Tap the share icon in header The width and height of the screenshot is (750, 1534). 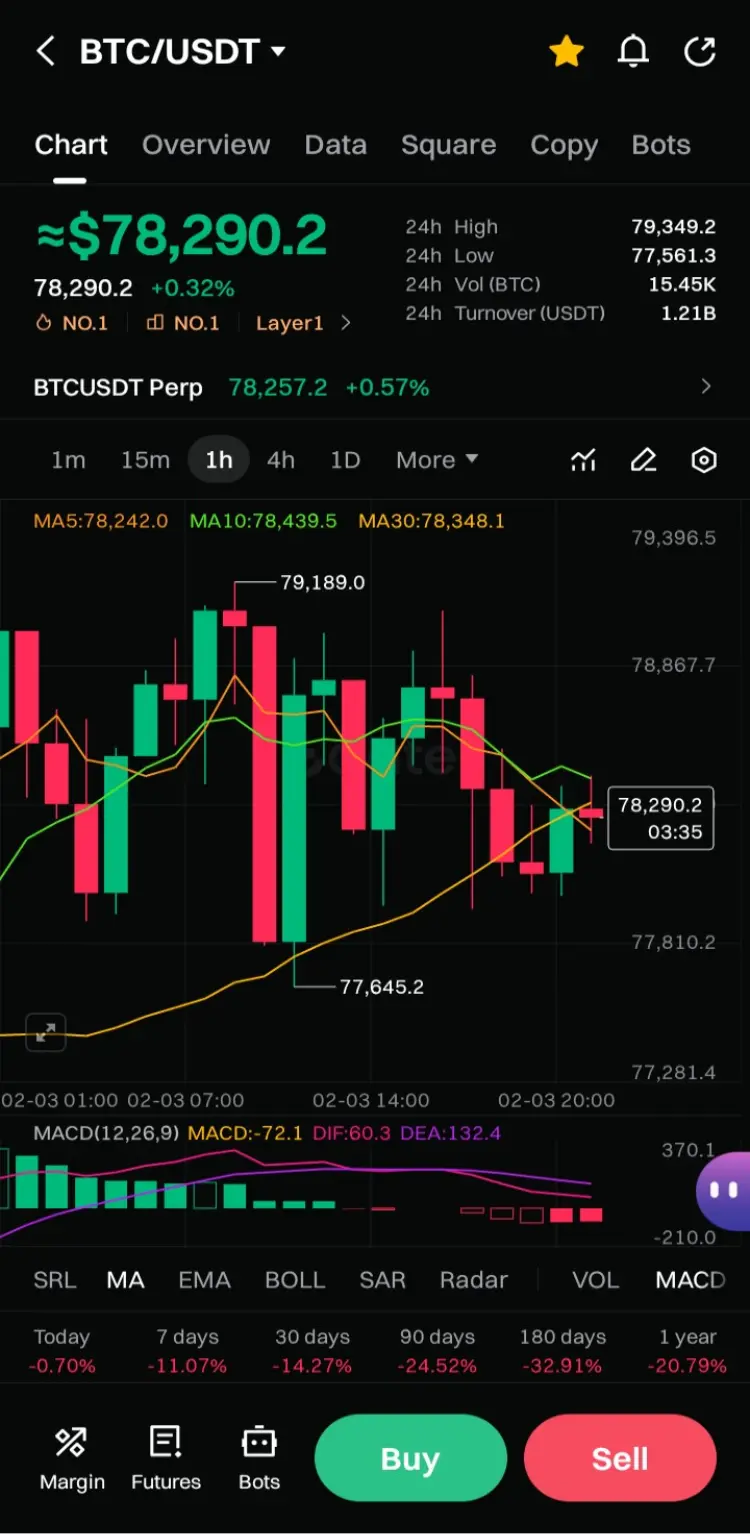click(700, 51)
